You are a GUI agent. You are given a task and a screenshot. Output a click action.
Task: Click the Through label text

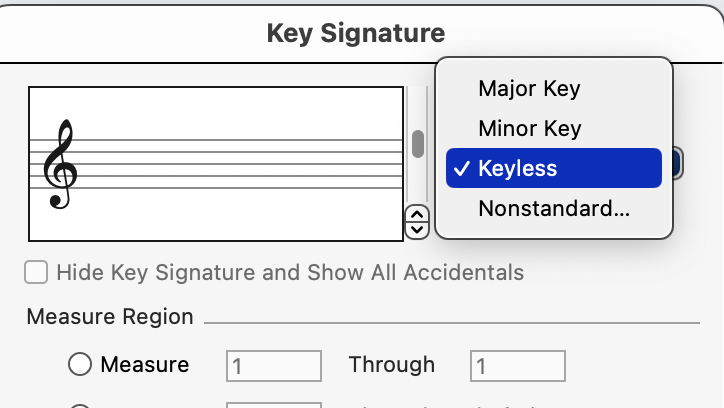[x=391, y=365]
